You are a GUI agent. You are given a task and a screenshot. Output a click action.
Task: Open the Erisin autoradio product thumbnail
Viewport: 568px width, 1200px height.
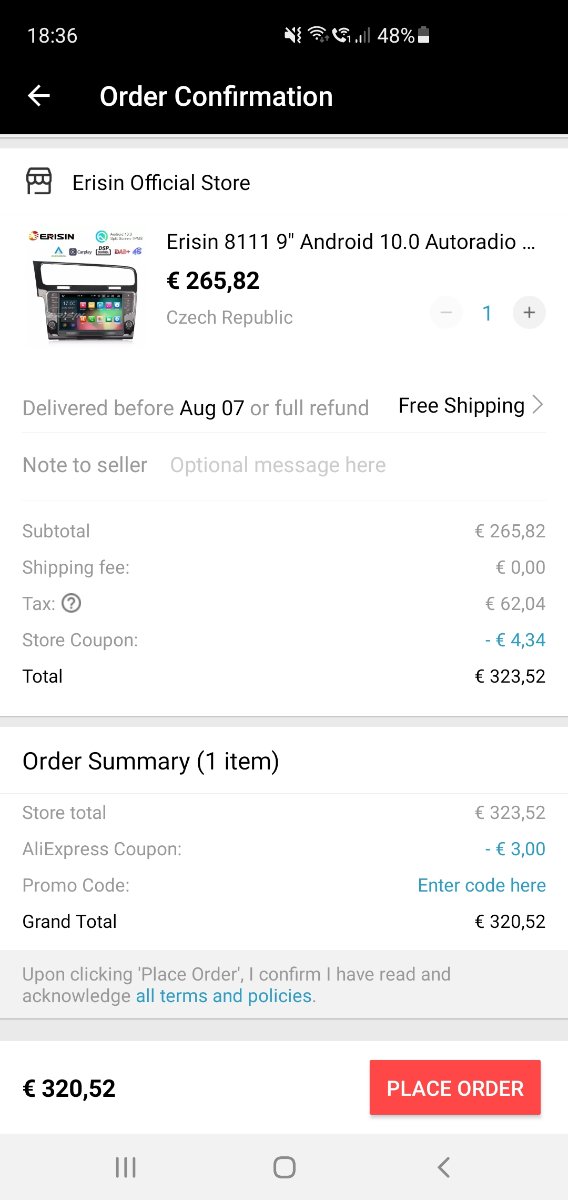(x=84, y=286)
